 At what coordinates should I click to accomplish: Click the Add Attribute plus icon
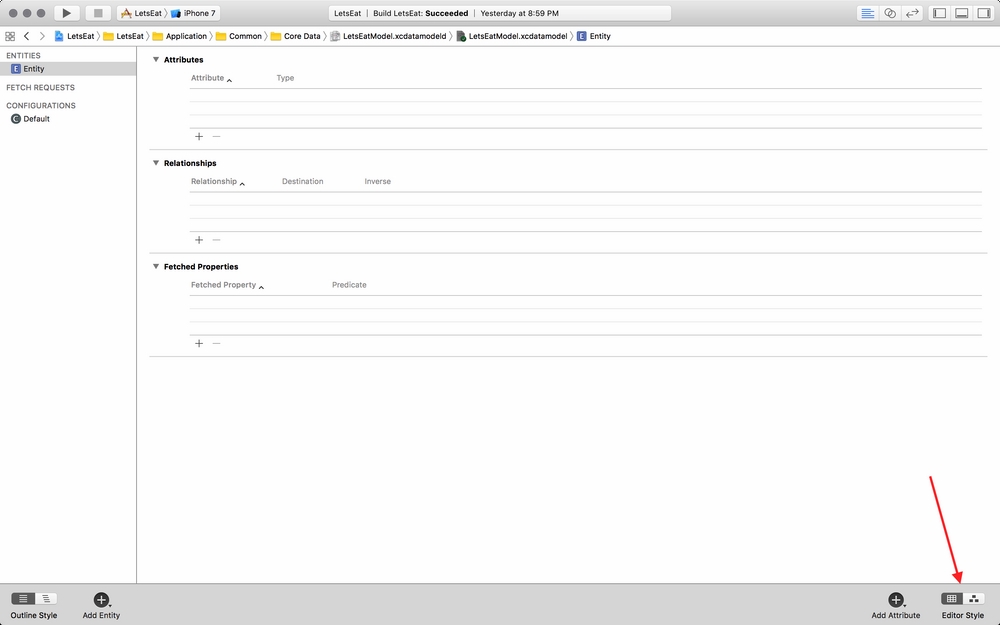895,599
